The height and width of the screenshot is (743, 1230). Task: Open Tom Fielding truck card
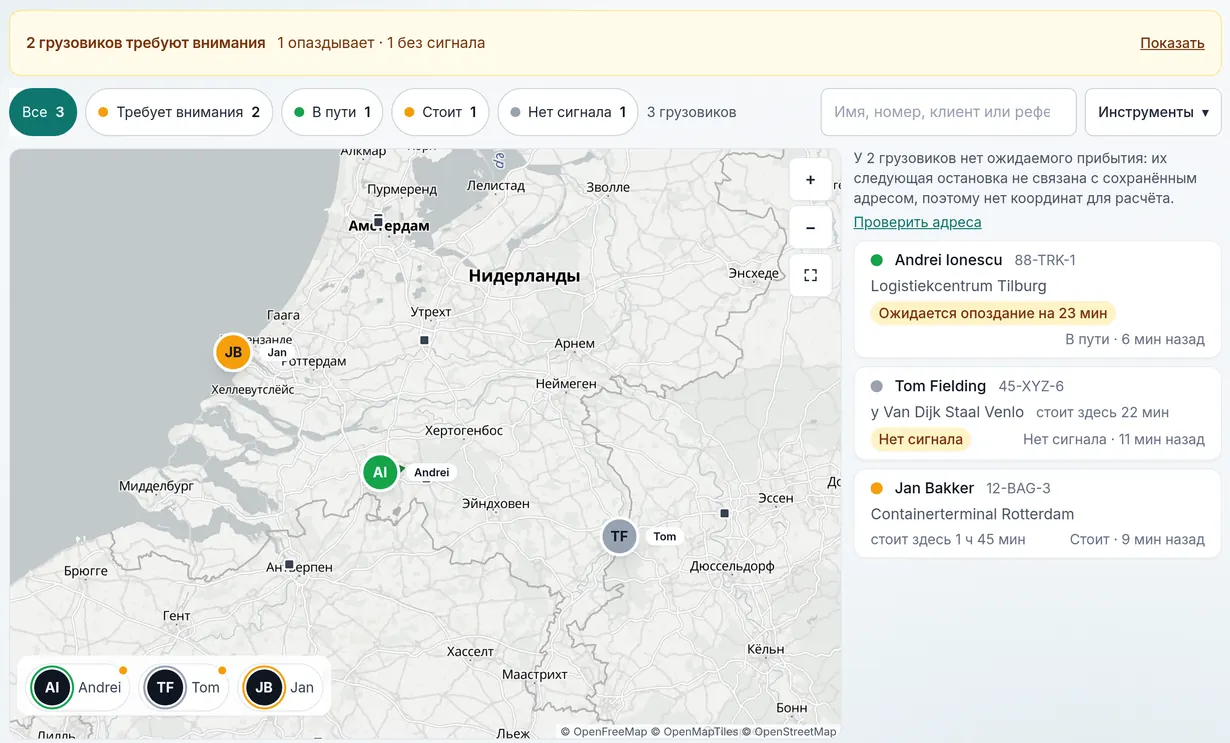click(x=1037, y=413)
